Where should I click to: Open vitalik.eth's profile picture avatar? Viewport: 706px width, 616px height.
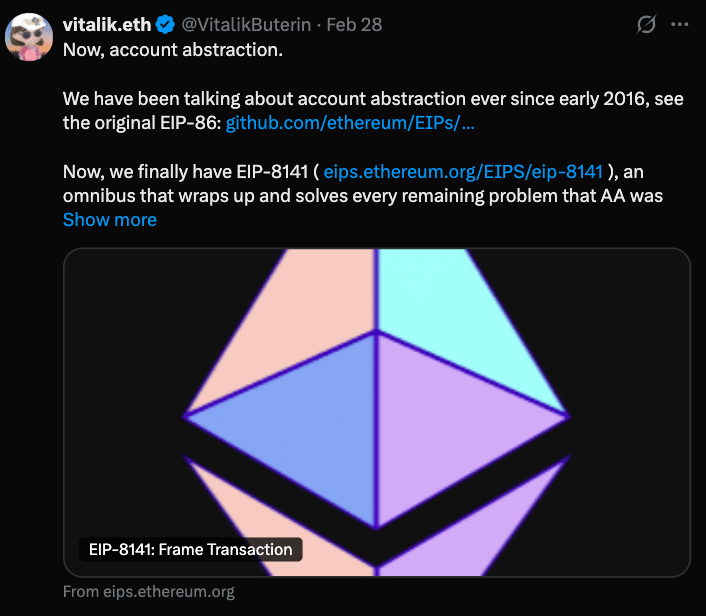(30, 38)
